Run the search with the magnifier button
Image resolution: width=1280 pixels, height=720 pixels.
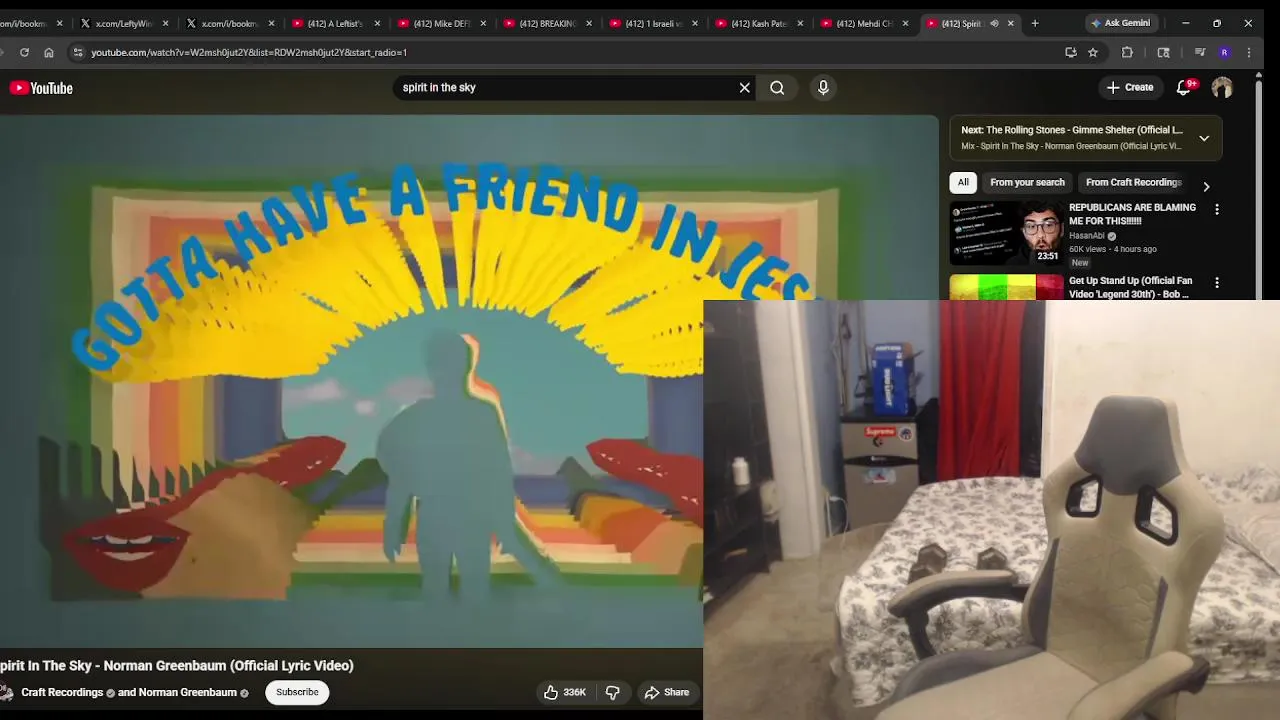777,88
